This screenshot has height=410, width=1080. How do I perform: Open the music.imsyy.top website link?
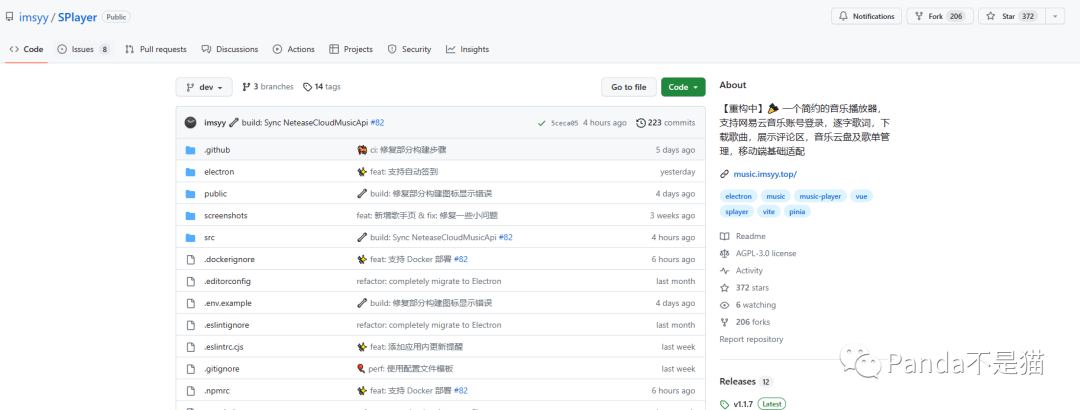coord(765,174)
